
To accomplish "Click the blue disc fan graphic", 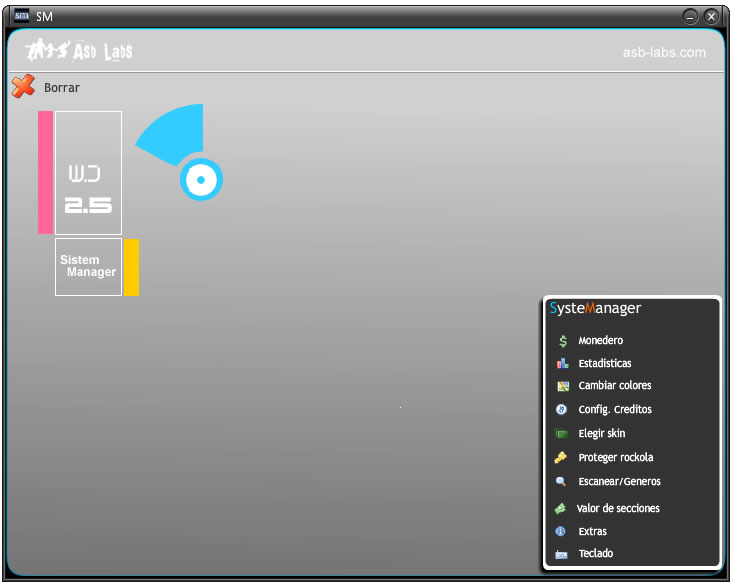I will (179, 152).
